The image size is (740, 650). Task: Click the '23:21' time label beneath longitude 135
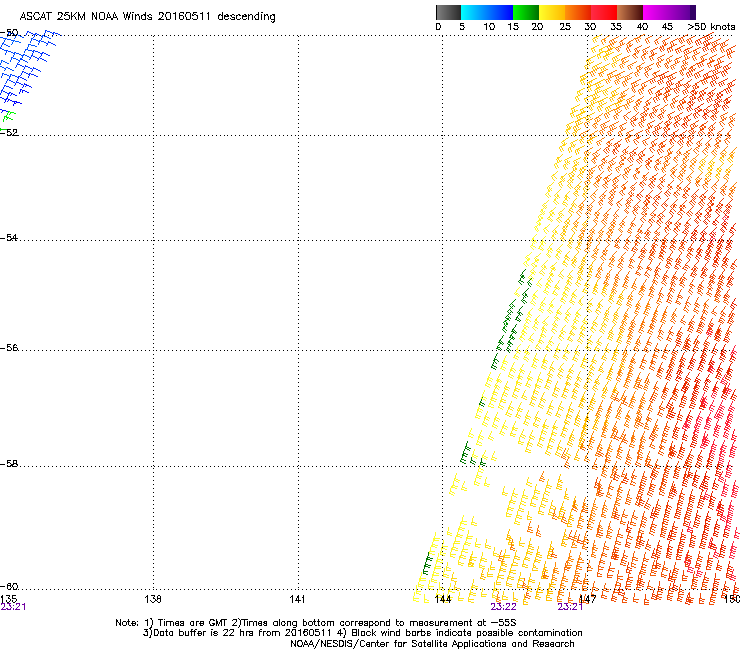pyautogui.click(x=13, y=607)
